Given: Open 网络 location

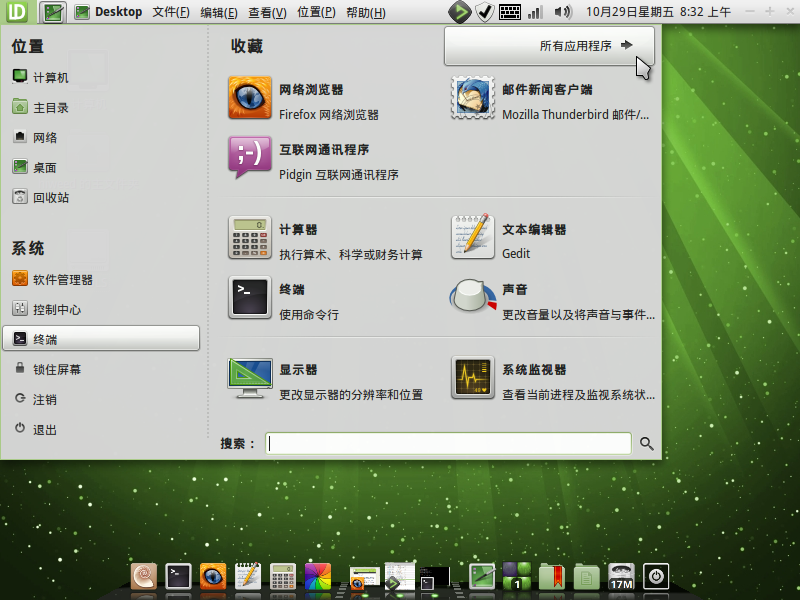Looking at the screenshot, I should (x=34, y=137).
